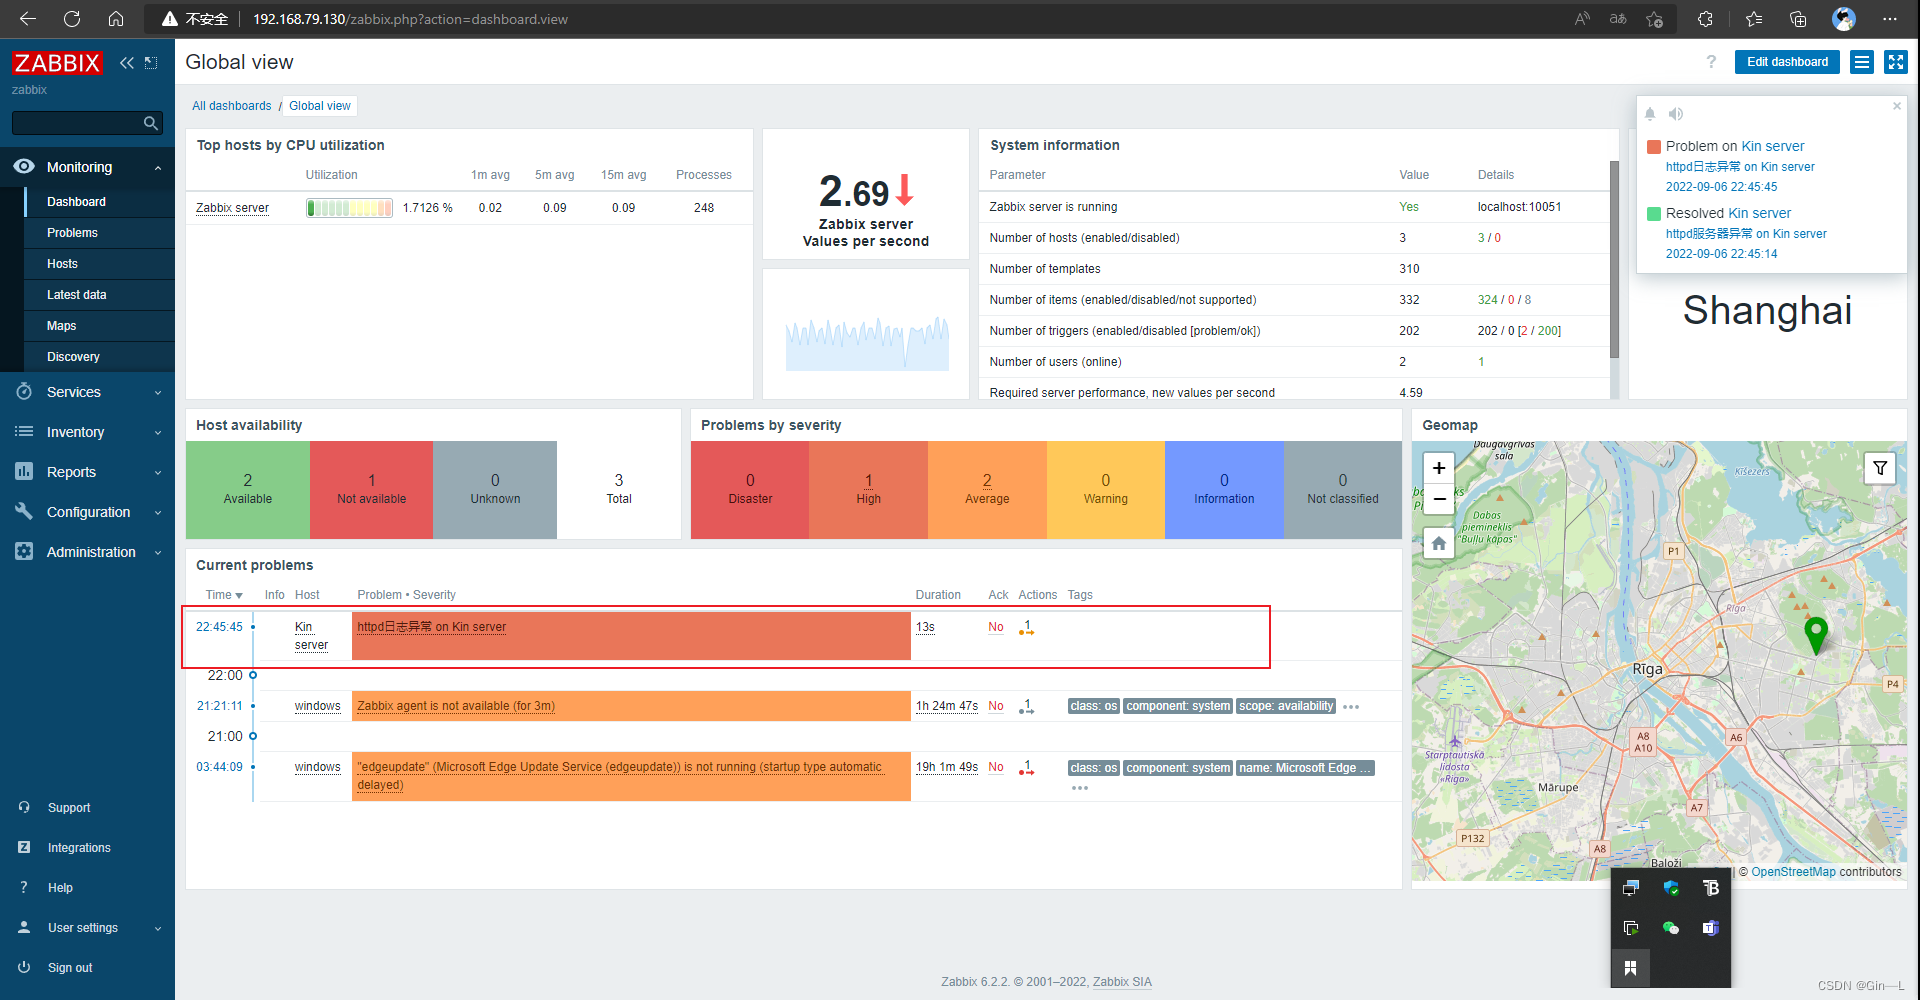Sort current problems by Time column
1920x1000 pixels.
click(224, 595)
